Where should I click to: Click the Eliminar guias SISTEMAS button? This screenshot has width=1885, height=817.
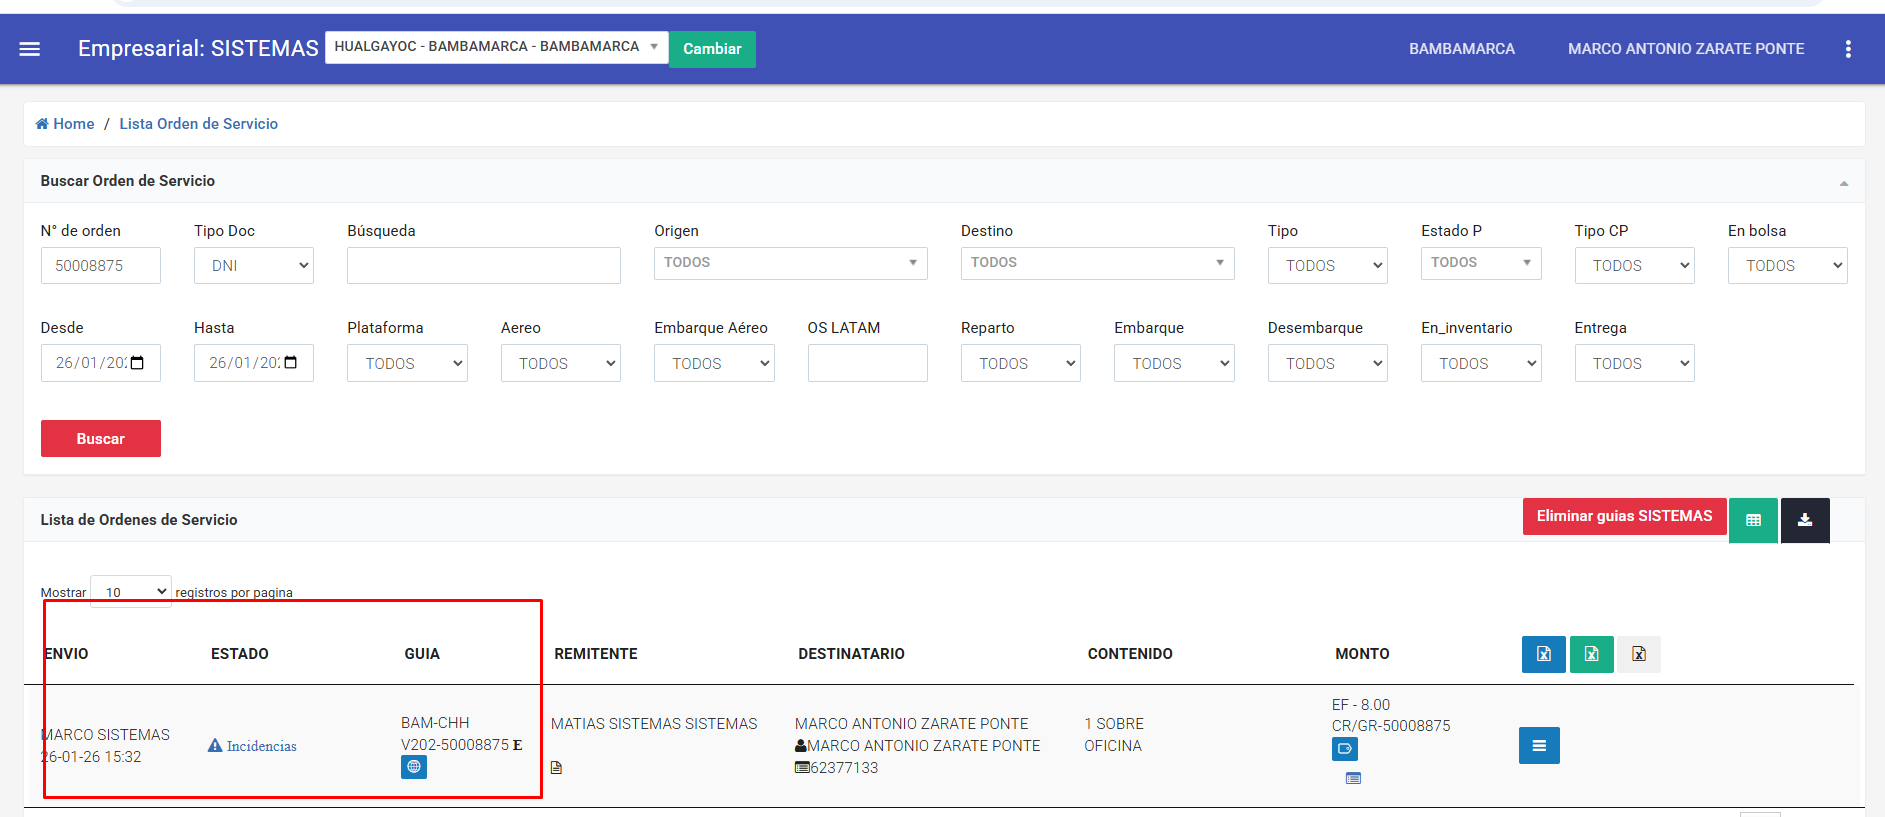pos(1624,517)
